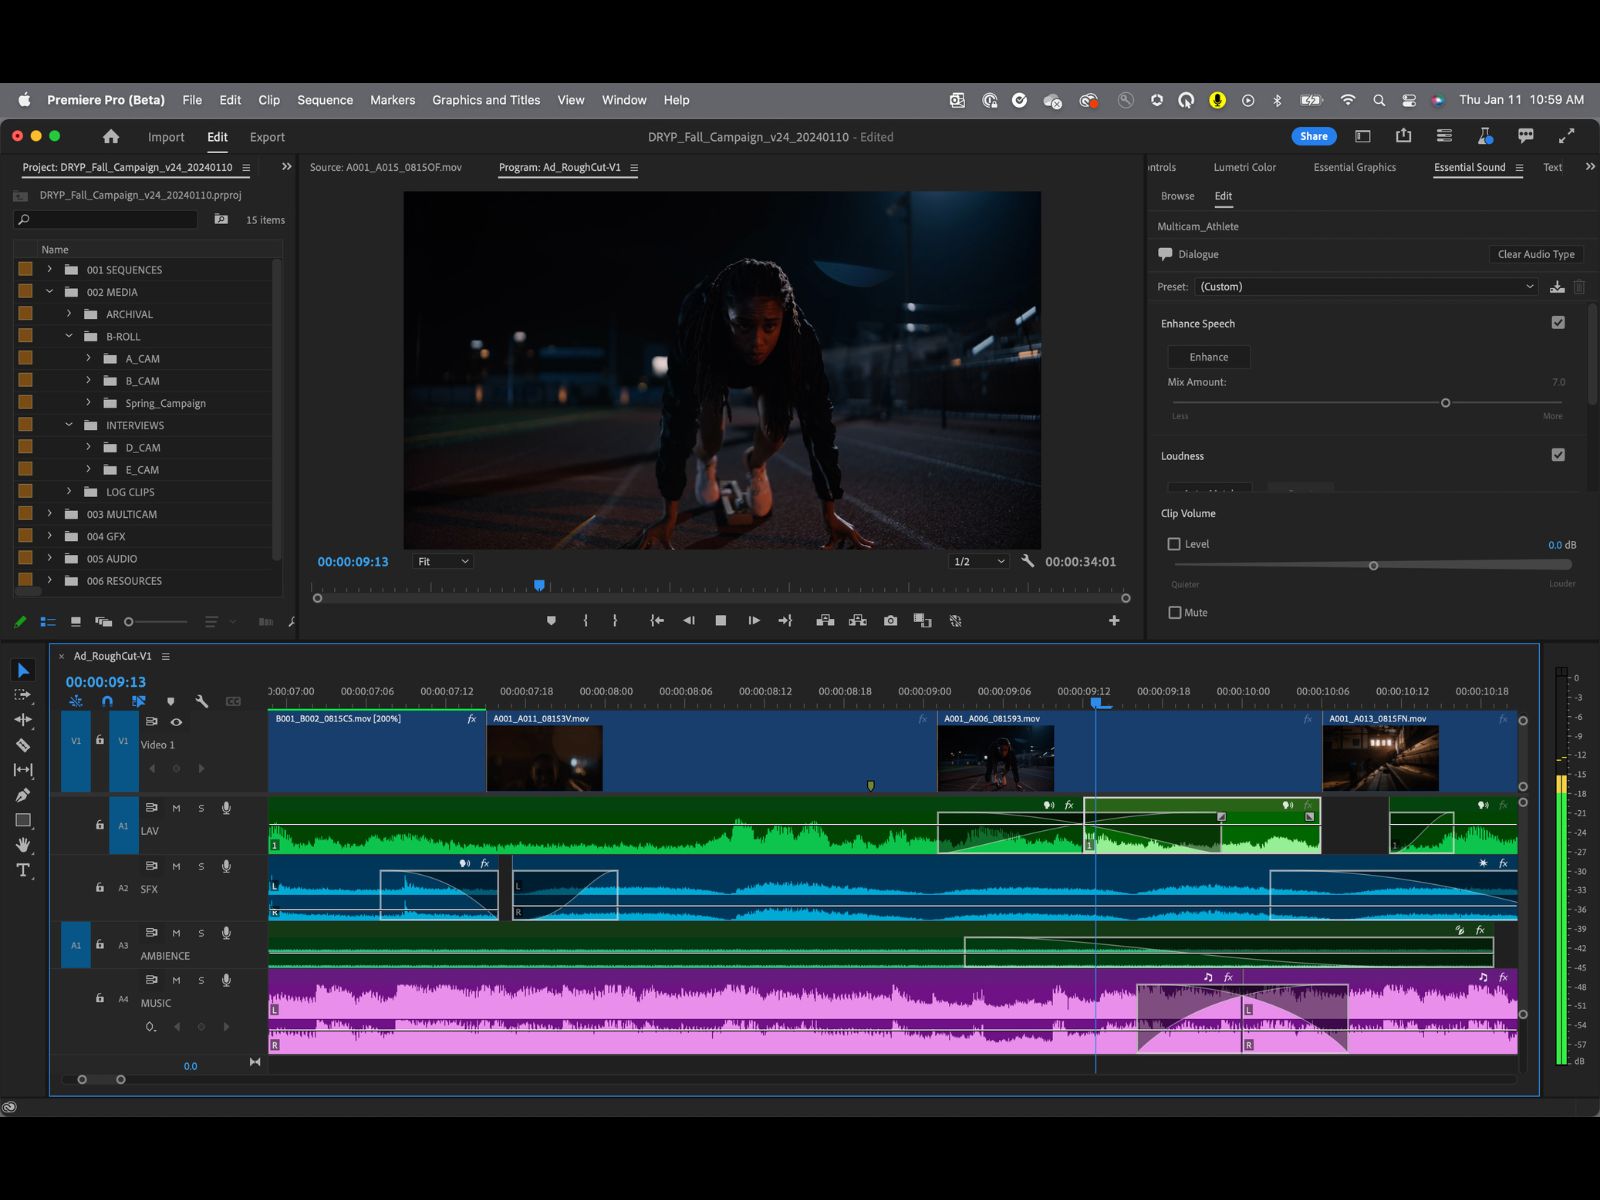
Task: Check the Mute checkbox
Action: [1174, 613]
